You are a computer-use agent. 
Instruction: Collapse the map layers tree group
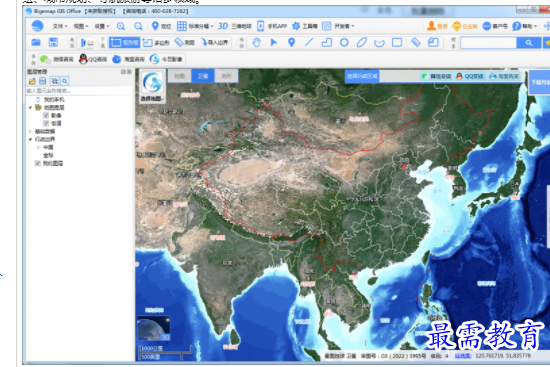pyautogui.click(x=30, y=107)
